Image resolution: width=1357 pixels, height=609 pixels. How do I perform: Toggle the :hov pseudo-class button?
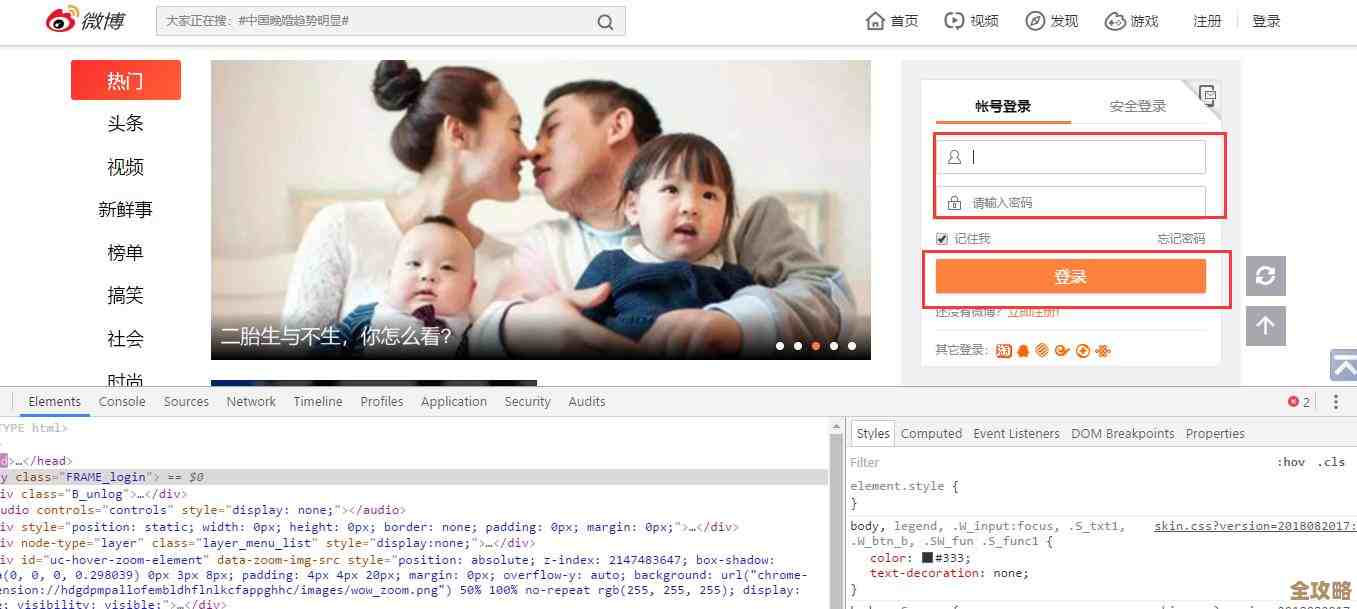(x=1292, y=461)
